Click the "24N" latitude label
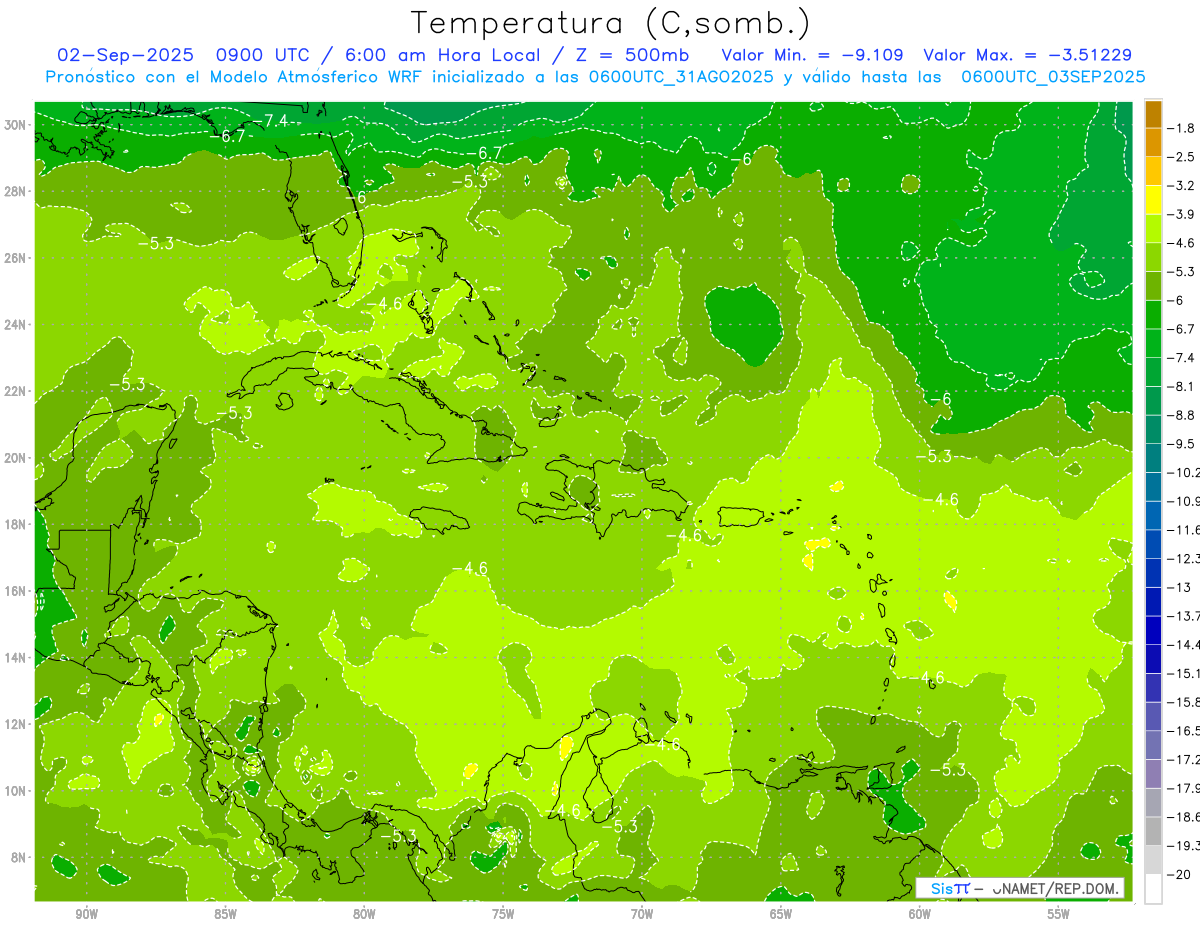This screenshot has width=1200, height=927. 15,325
